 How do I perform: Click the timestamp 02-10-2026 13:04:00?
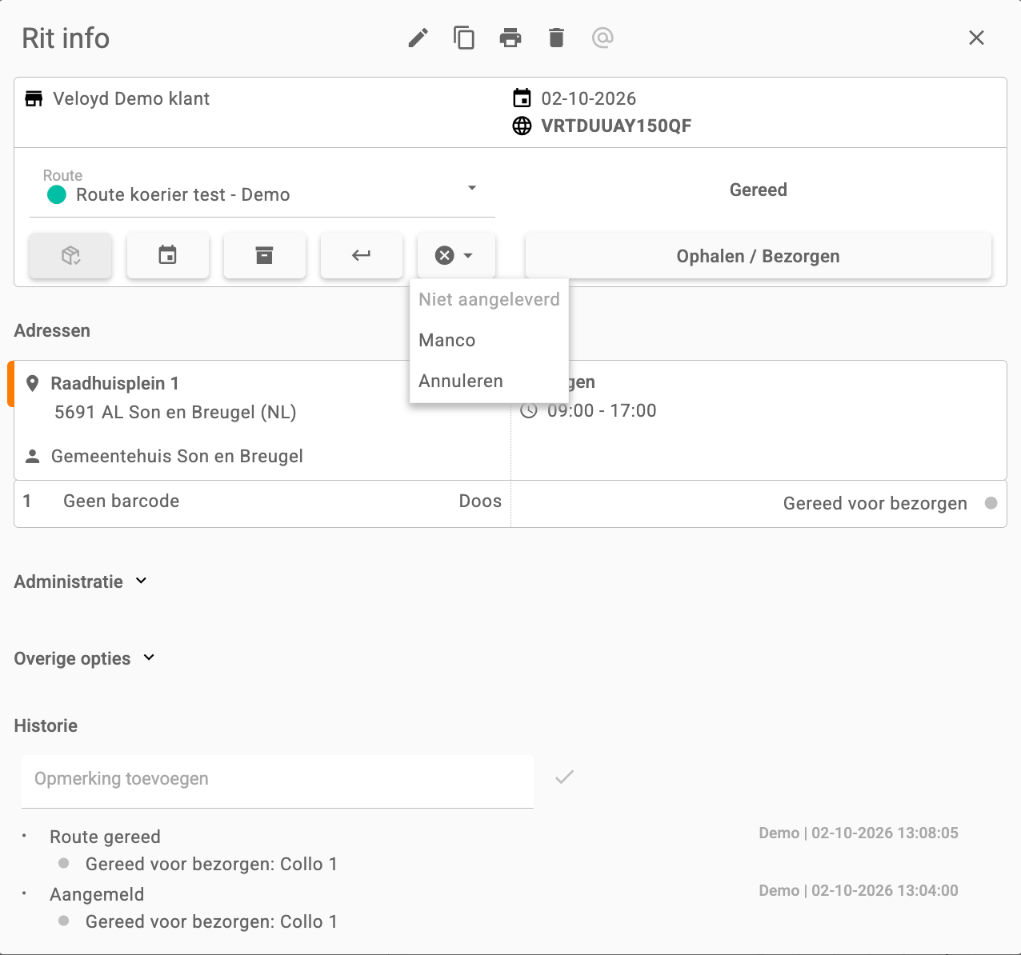coord(884,891)
